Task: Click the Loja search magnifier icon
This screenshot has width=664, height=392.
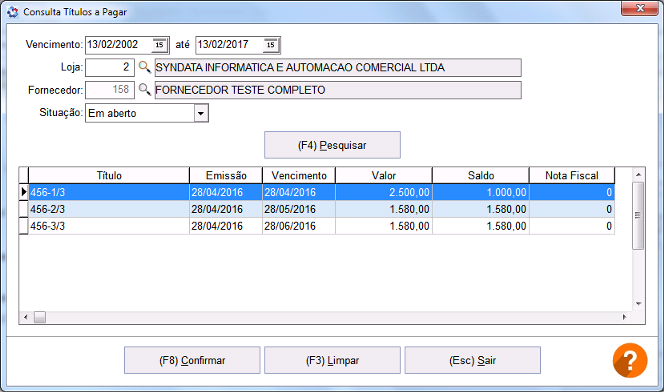Action: tap(144, 67)
